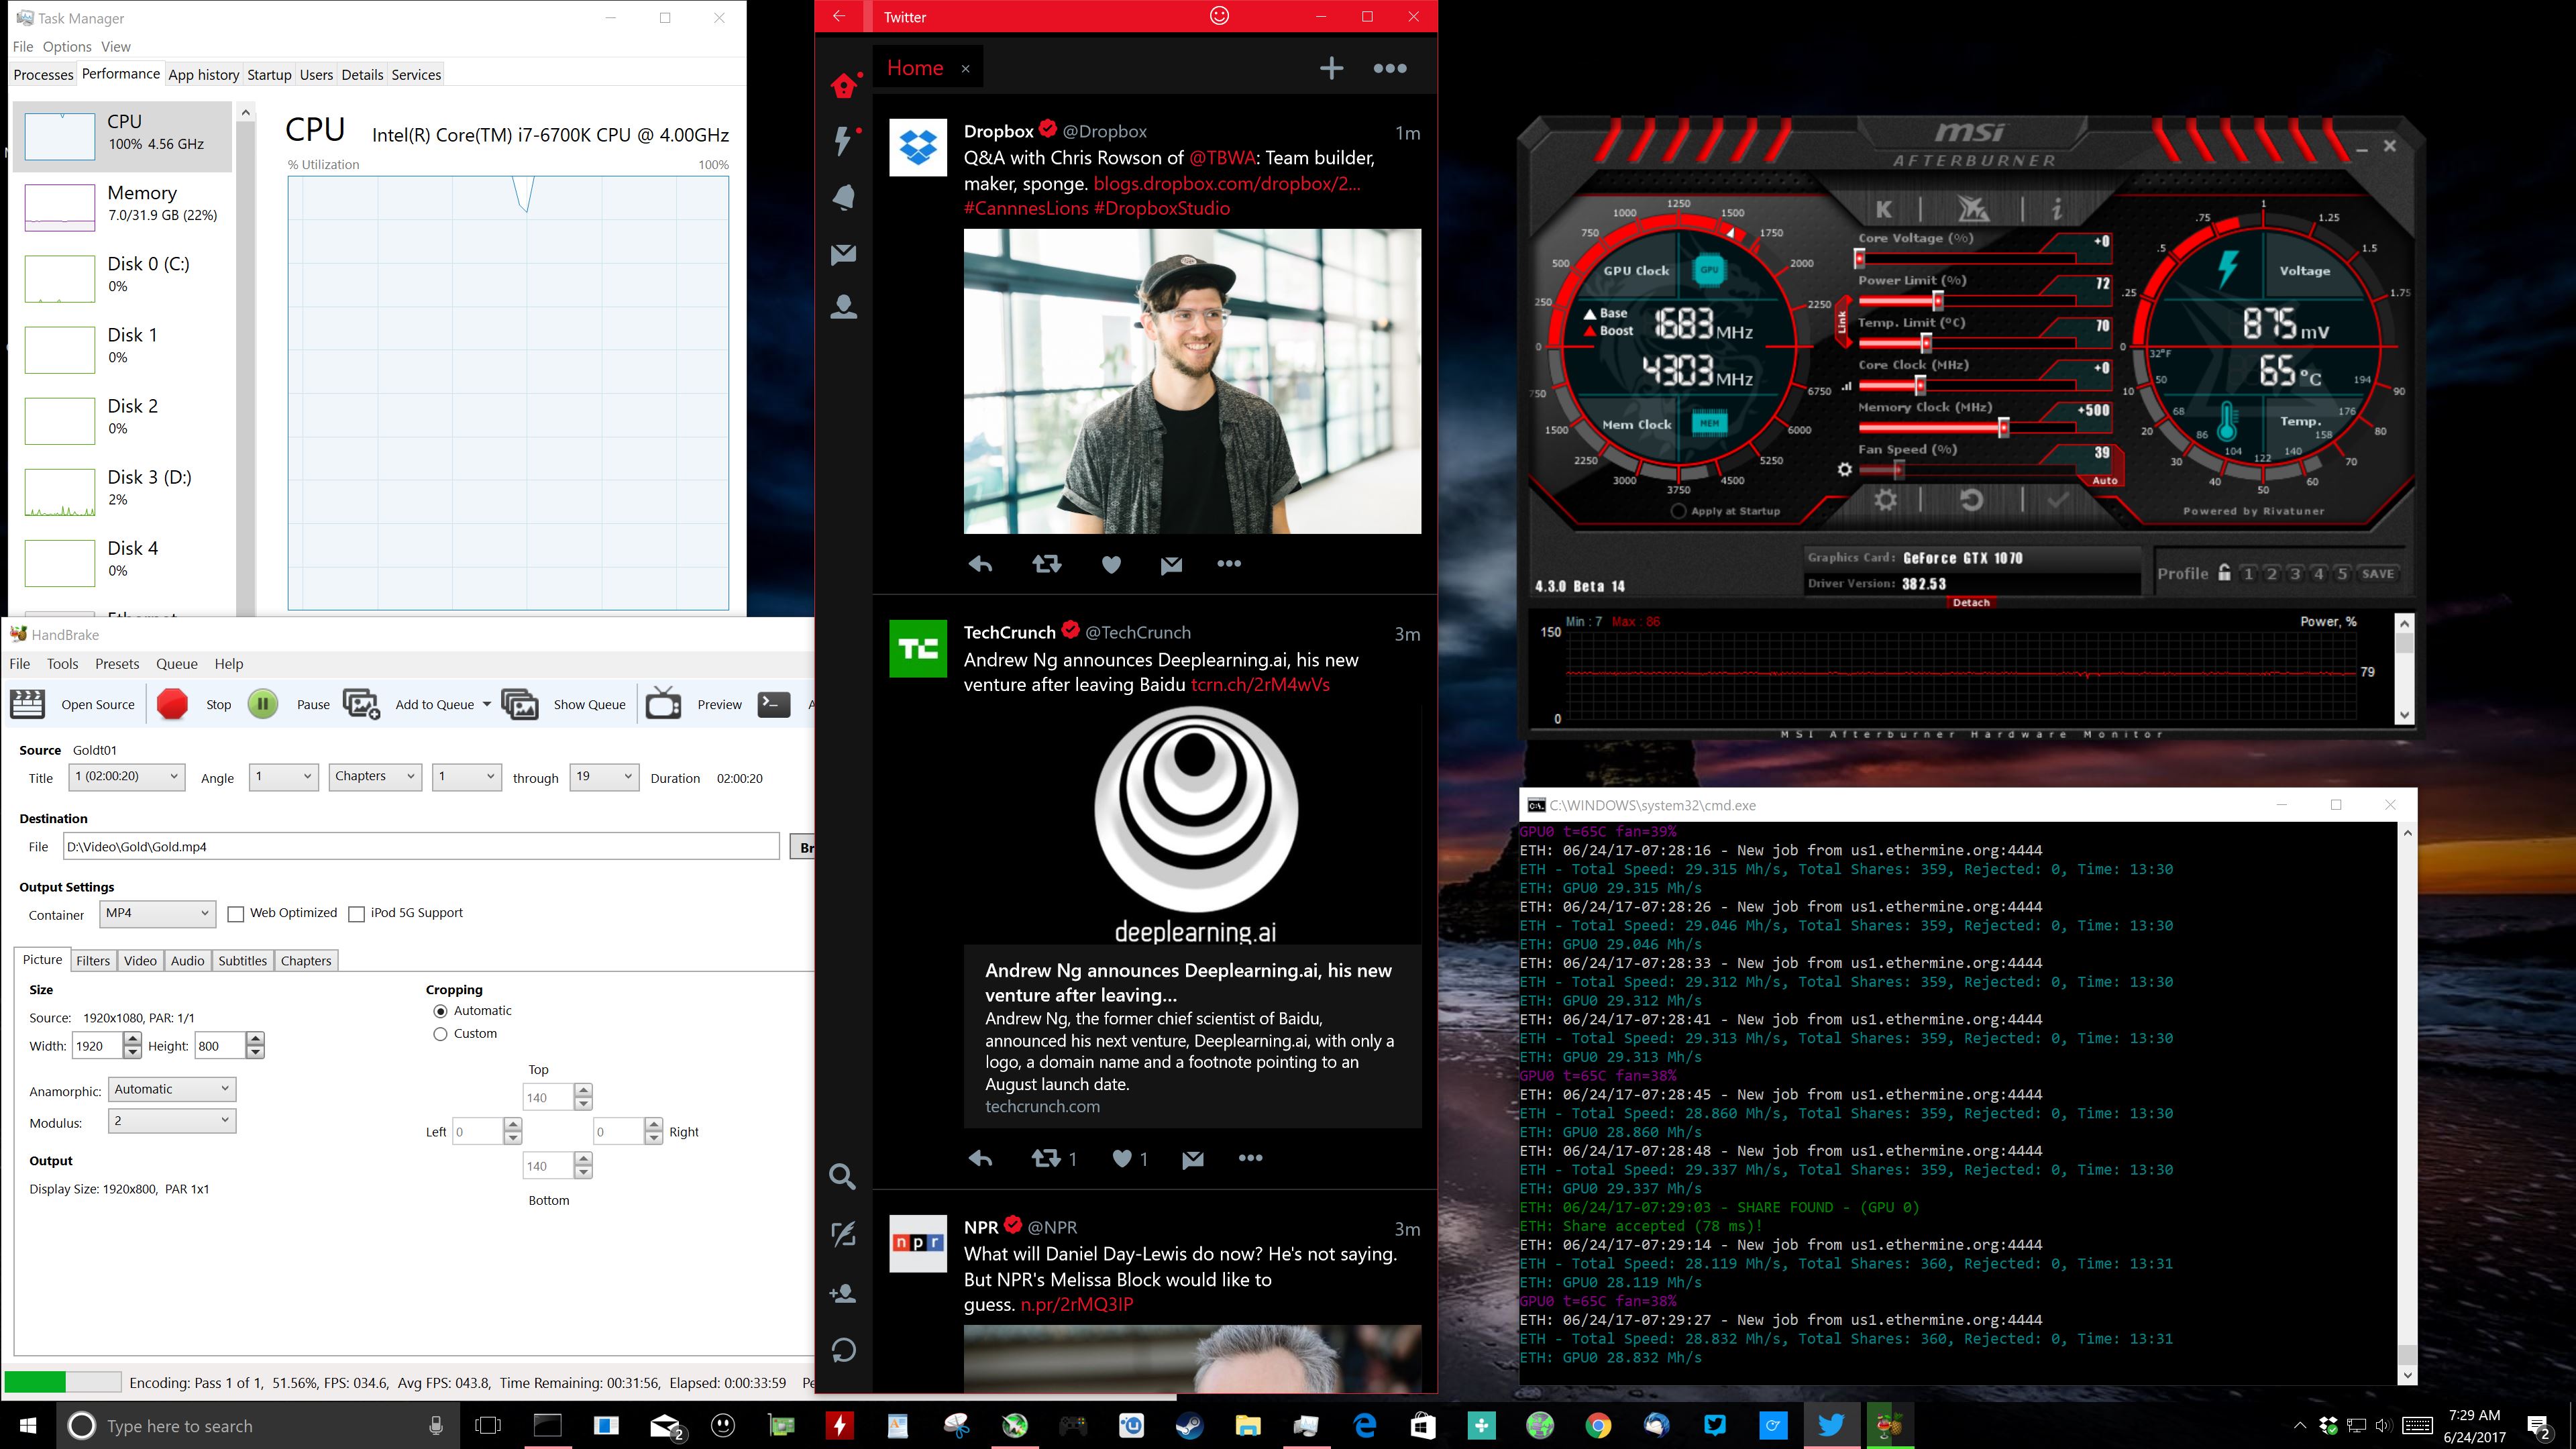Image resolution: width=2576 pixels, height=1449 pixels.
Task: Open the Container MP4 dropdown
Action: pos(157,913)
